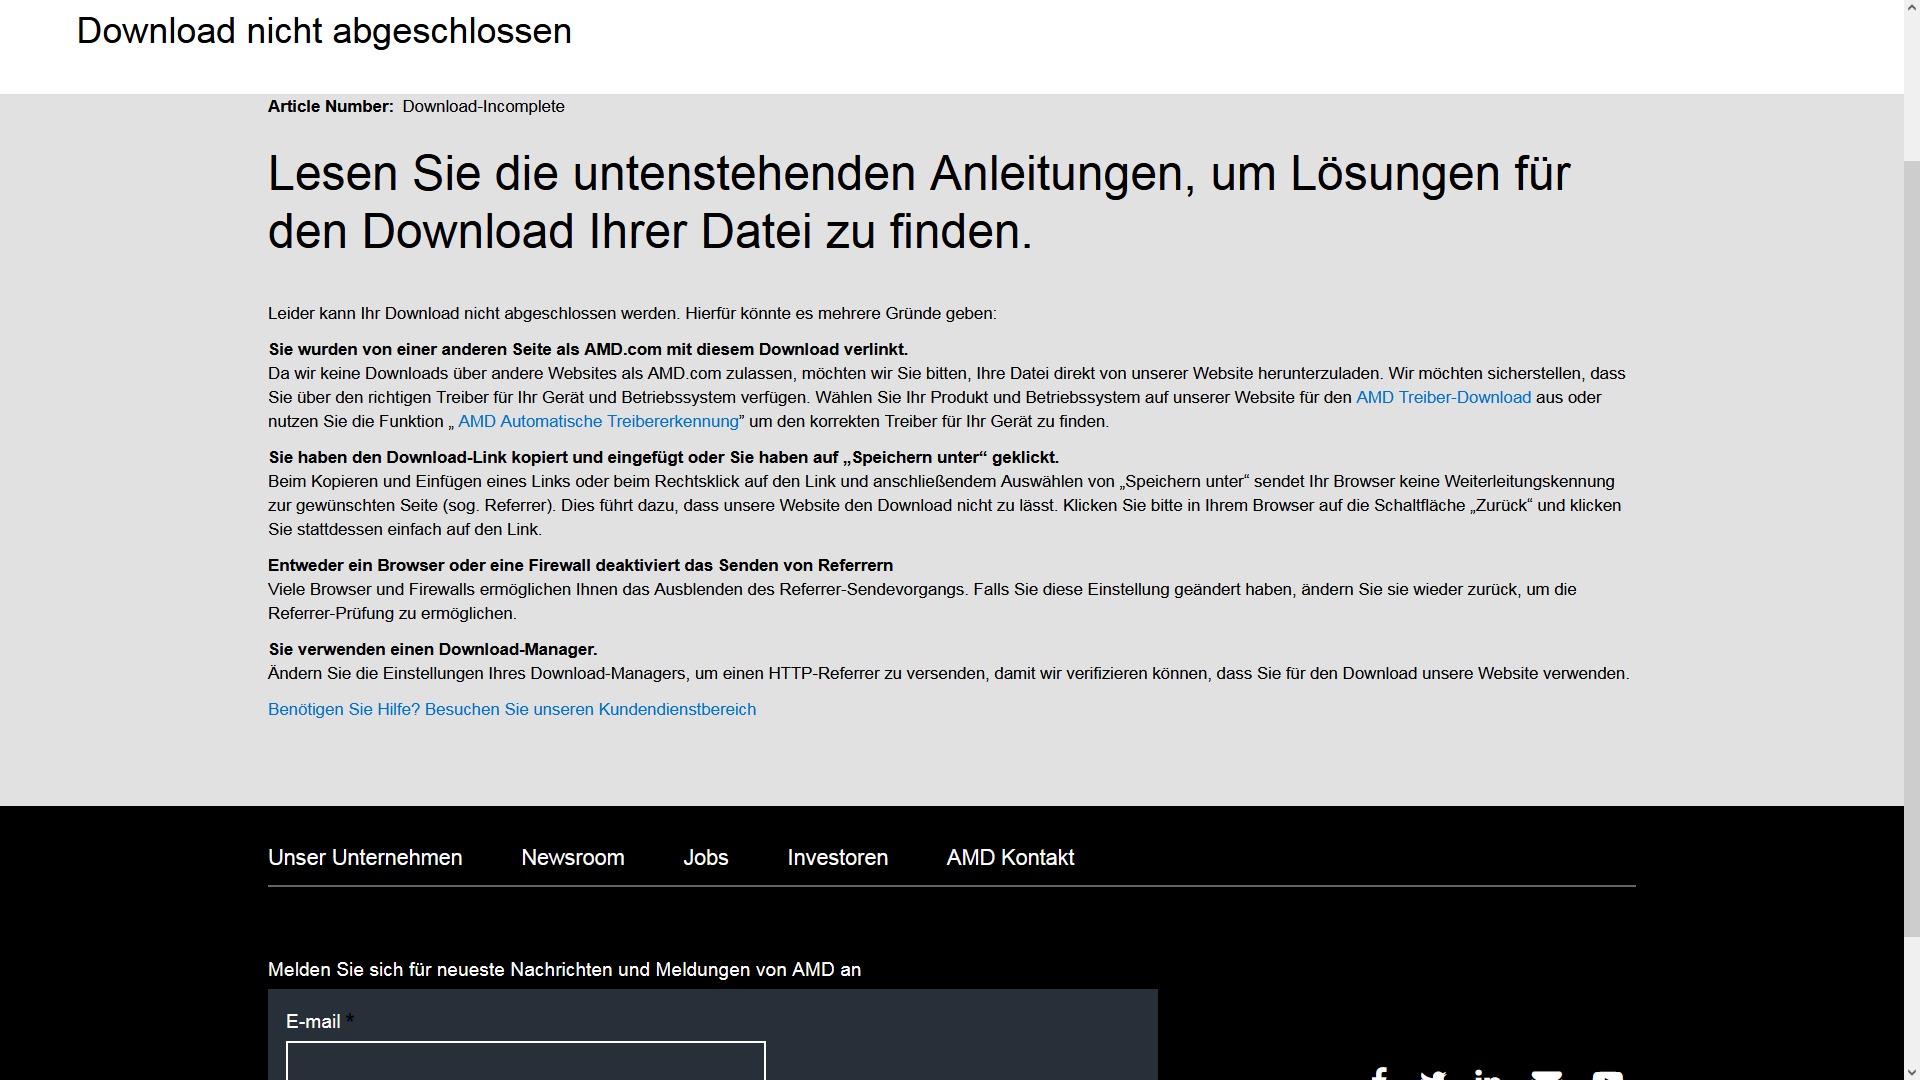The image size is (1920, 1080).
Task: Click the Download-Incomplete article number text
Action: click(x=483, y=106)
